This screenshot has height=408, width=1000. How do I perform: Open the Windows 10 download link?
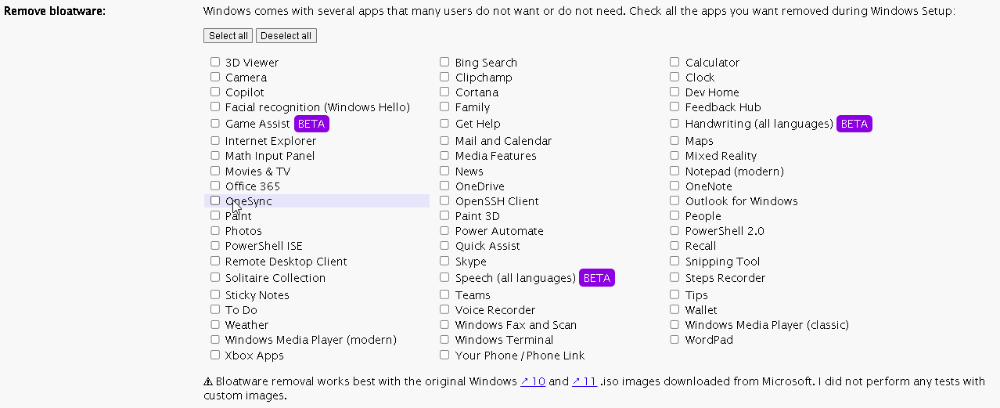(533, 382)
